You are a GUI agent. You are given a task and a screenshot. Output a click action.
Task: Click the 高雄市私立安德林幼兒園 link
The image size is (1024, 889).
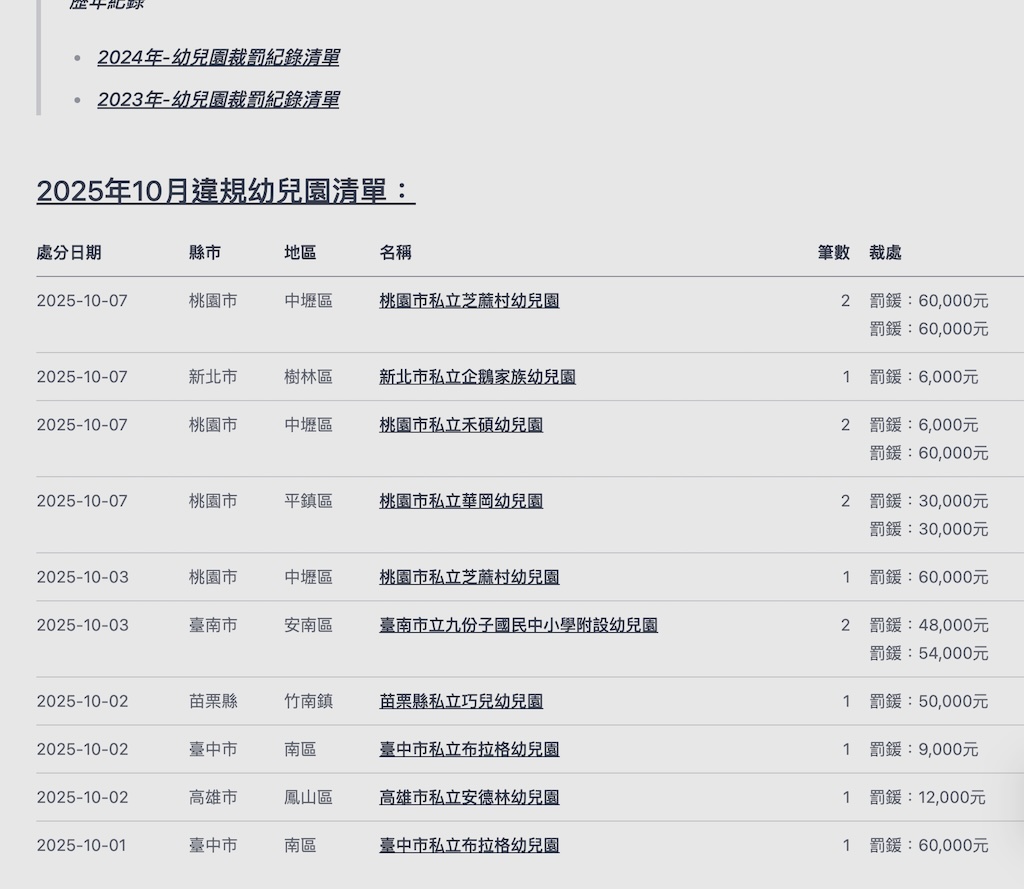click(468, 797)
